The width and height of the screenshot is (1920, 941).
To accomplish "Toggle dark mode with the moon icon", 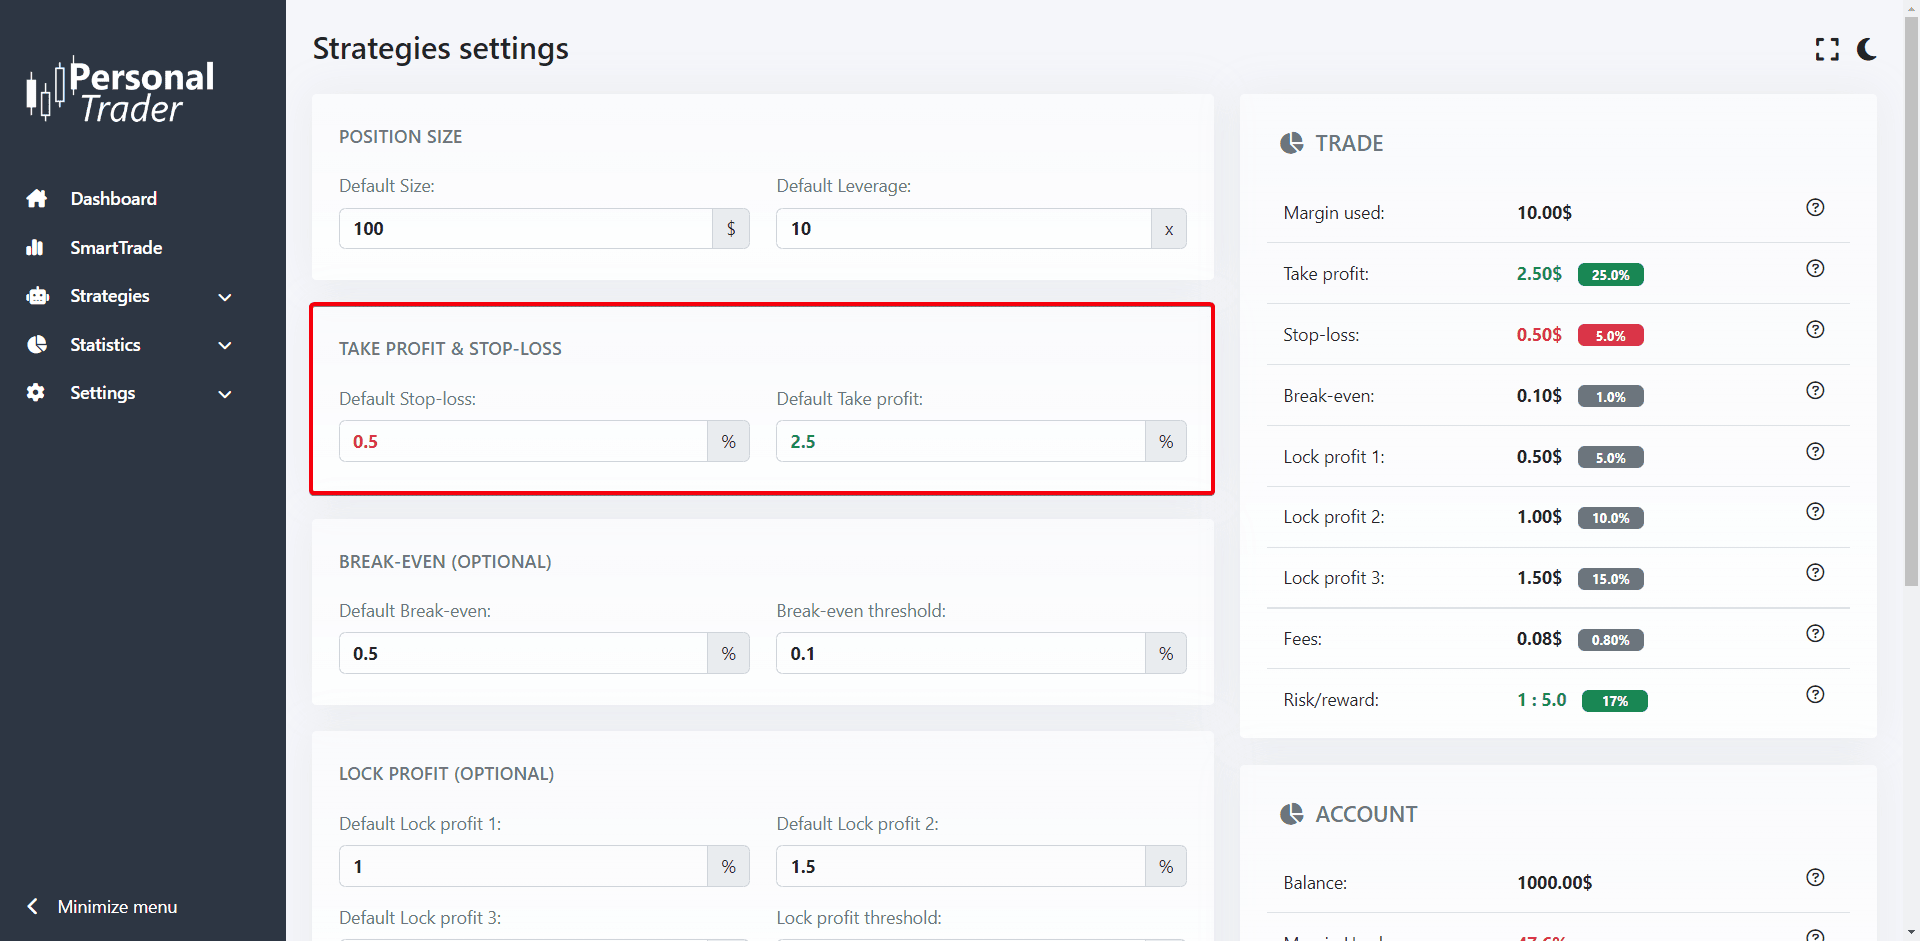I will point(1867,49).
